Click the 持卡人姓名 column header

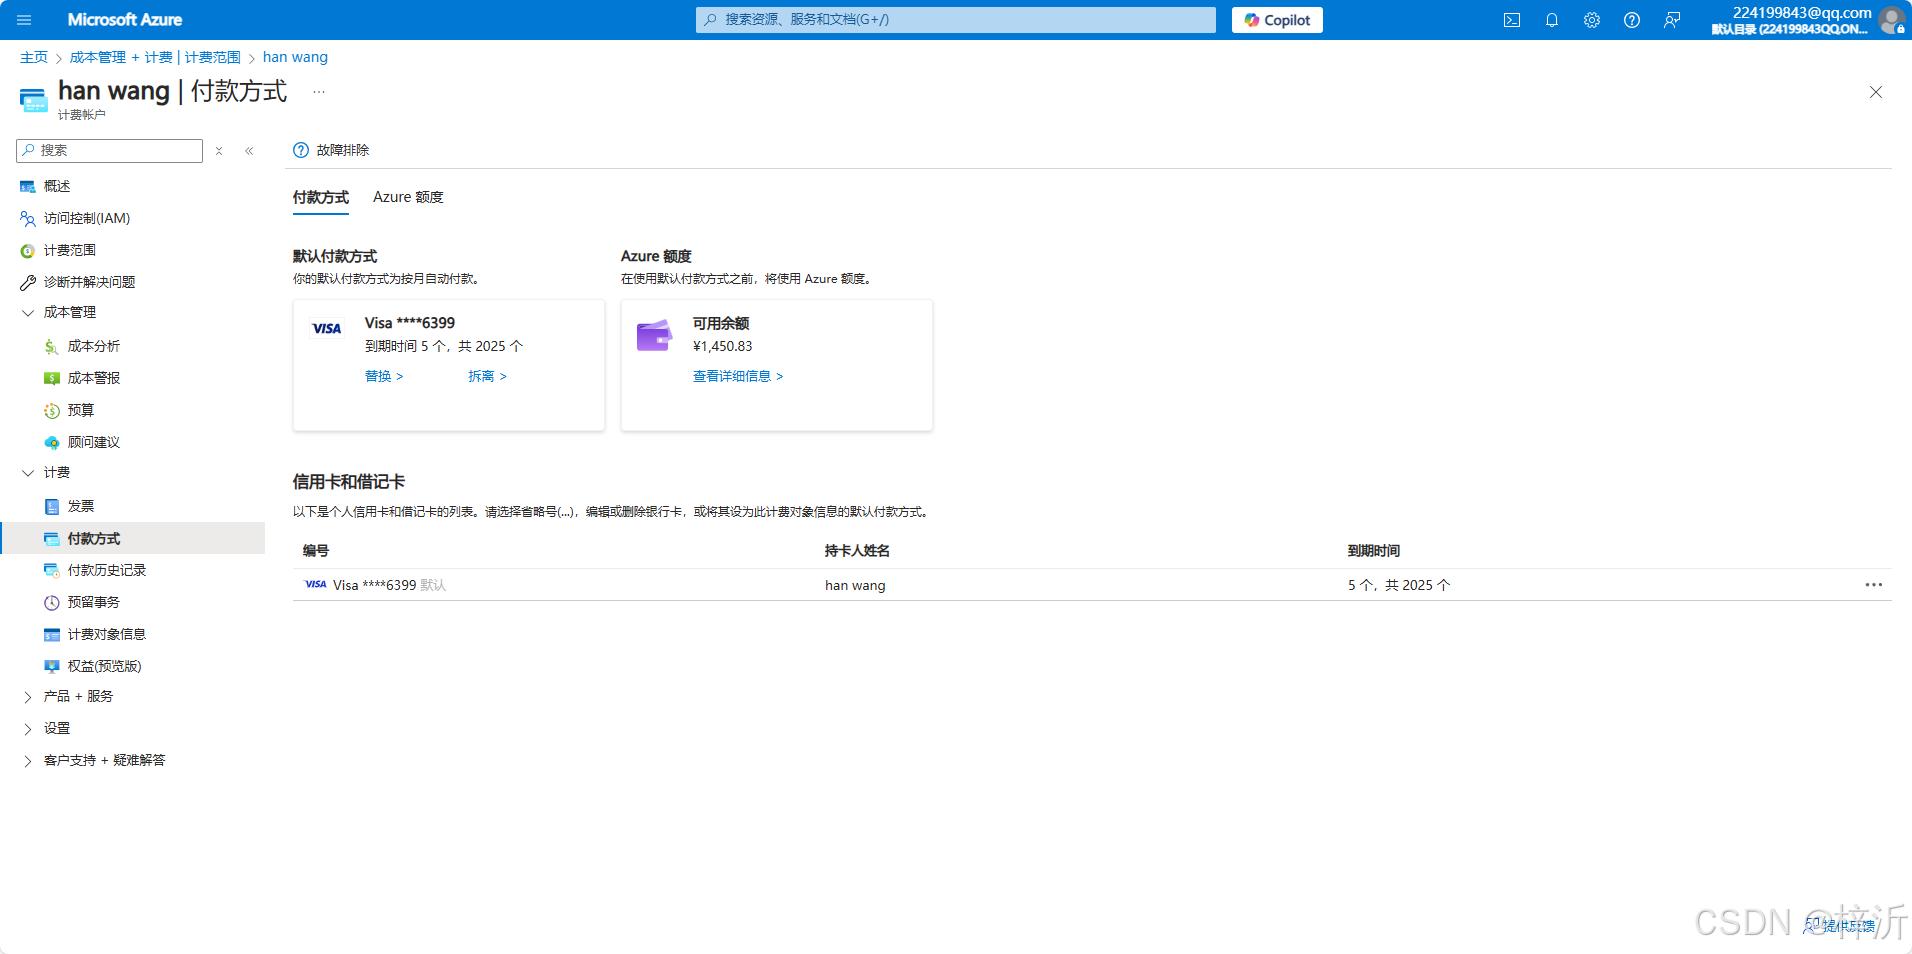[x=857, y=551]
